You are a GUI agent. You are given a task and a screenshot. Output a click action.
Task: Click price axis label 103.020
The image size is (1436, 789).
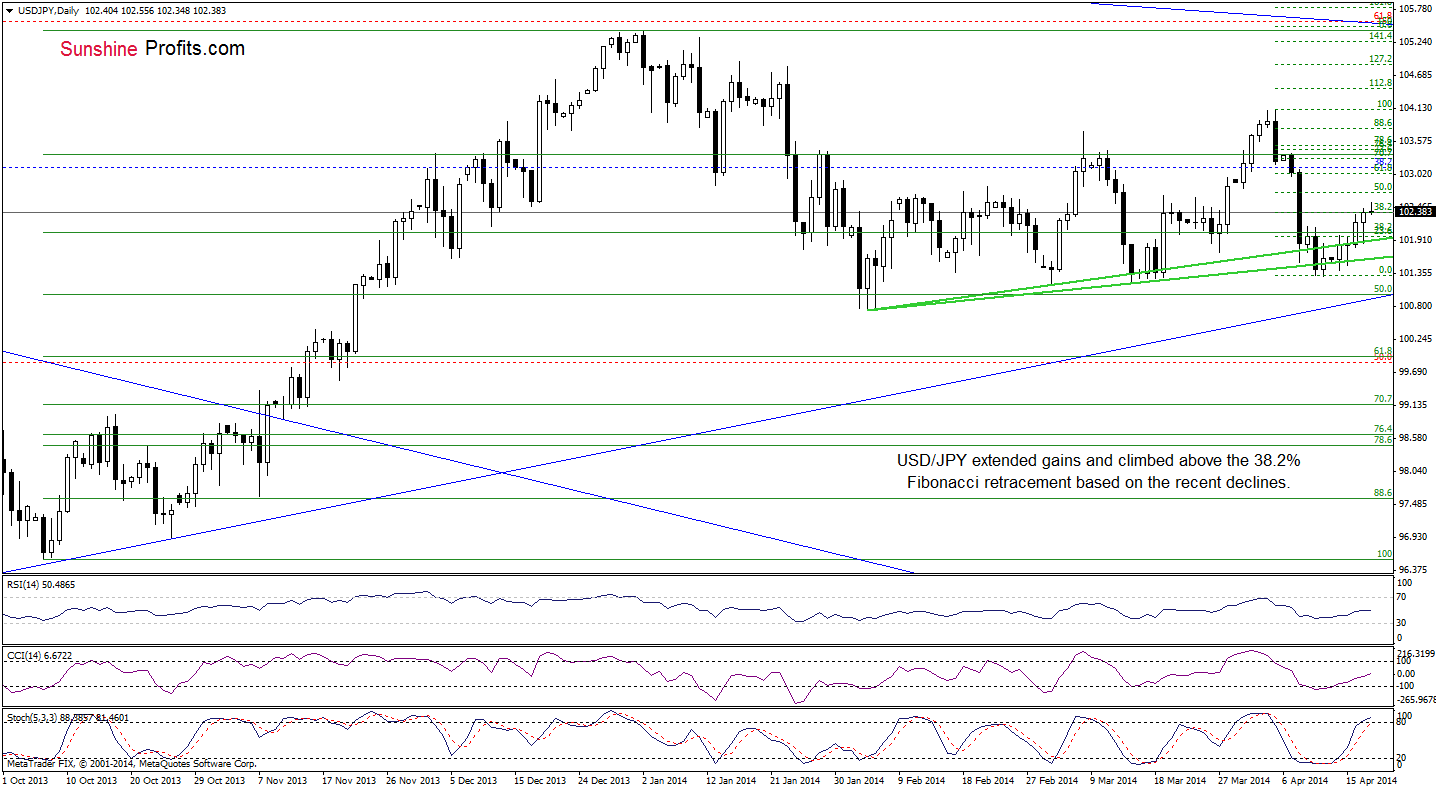(x=1416, y=174)
